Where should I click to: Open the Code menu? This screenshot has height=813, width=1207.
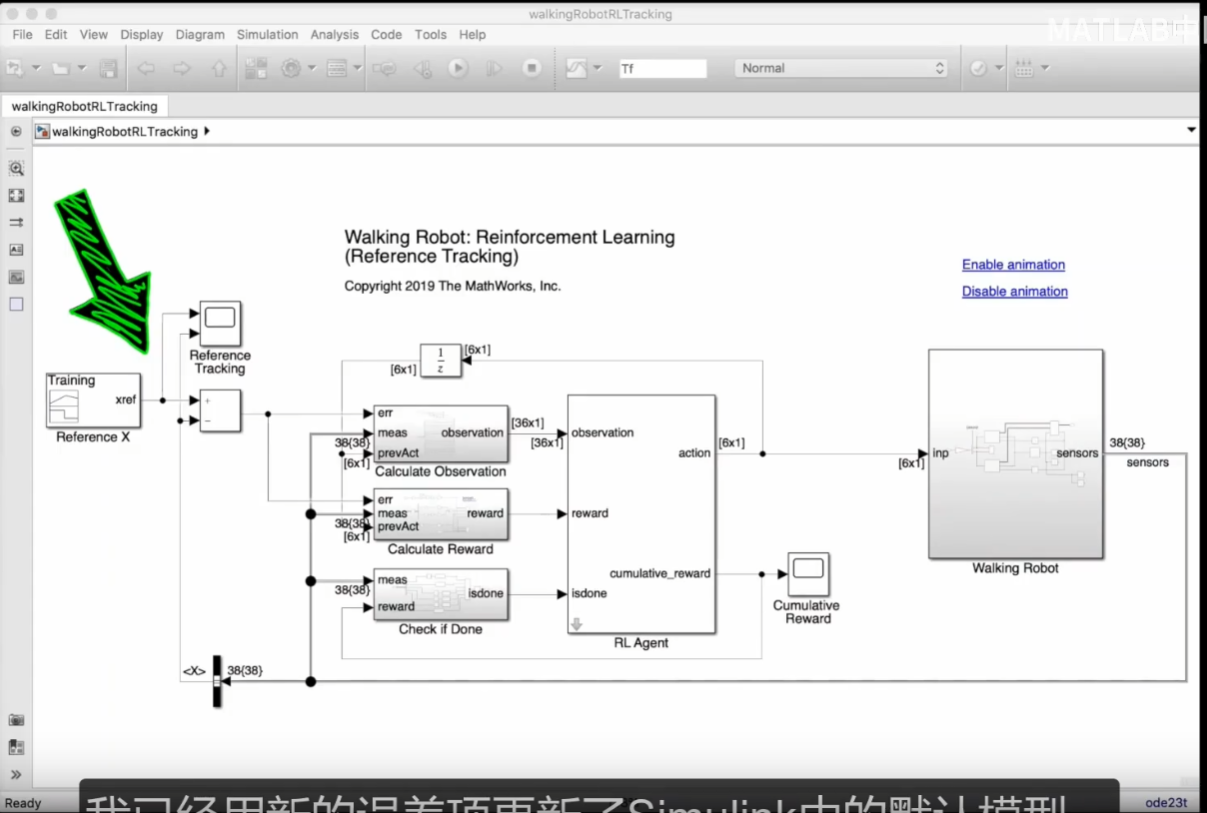click(386, 34)
